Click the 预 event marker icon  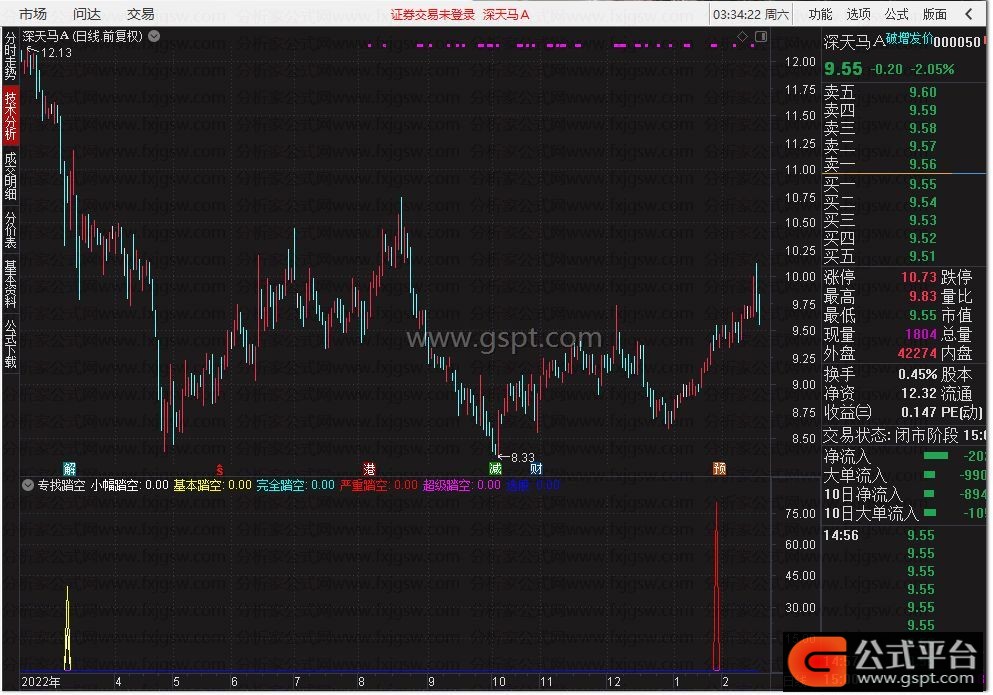coord(719,469)
